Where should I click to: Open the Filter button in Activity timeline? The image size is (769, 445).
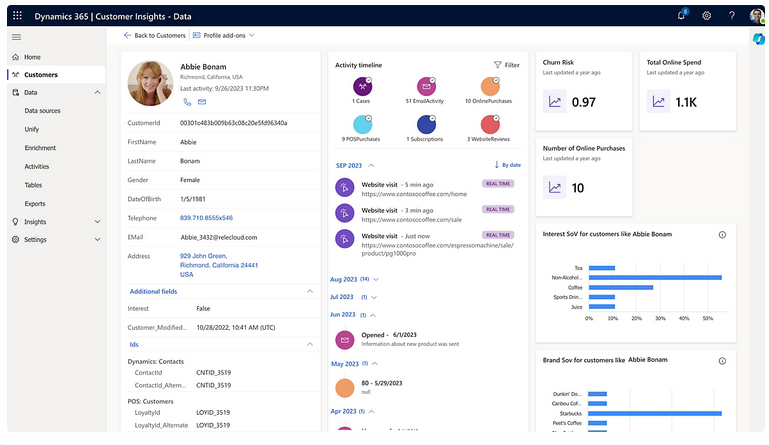[x=506, y=65]
